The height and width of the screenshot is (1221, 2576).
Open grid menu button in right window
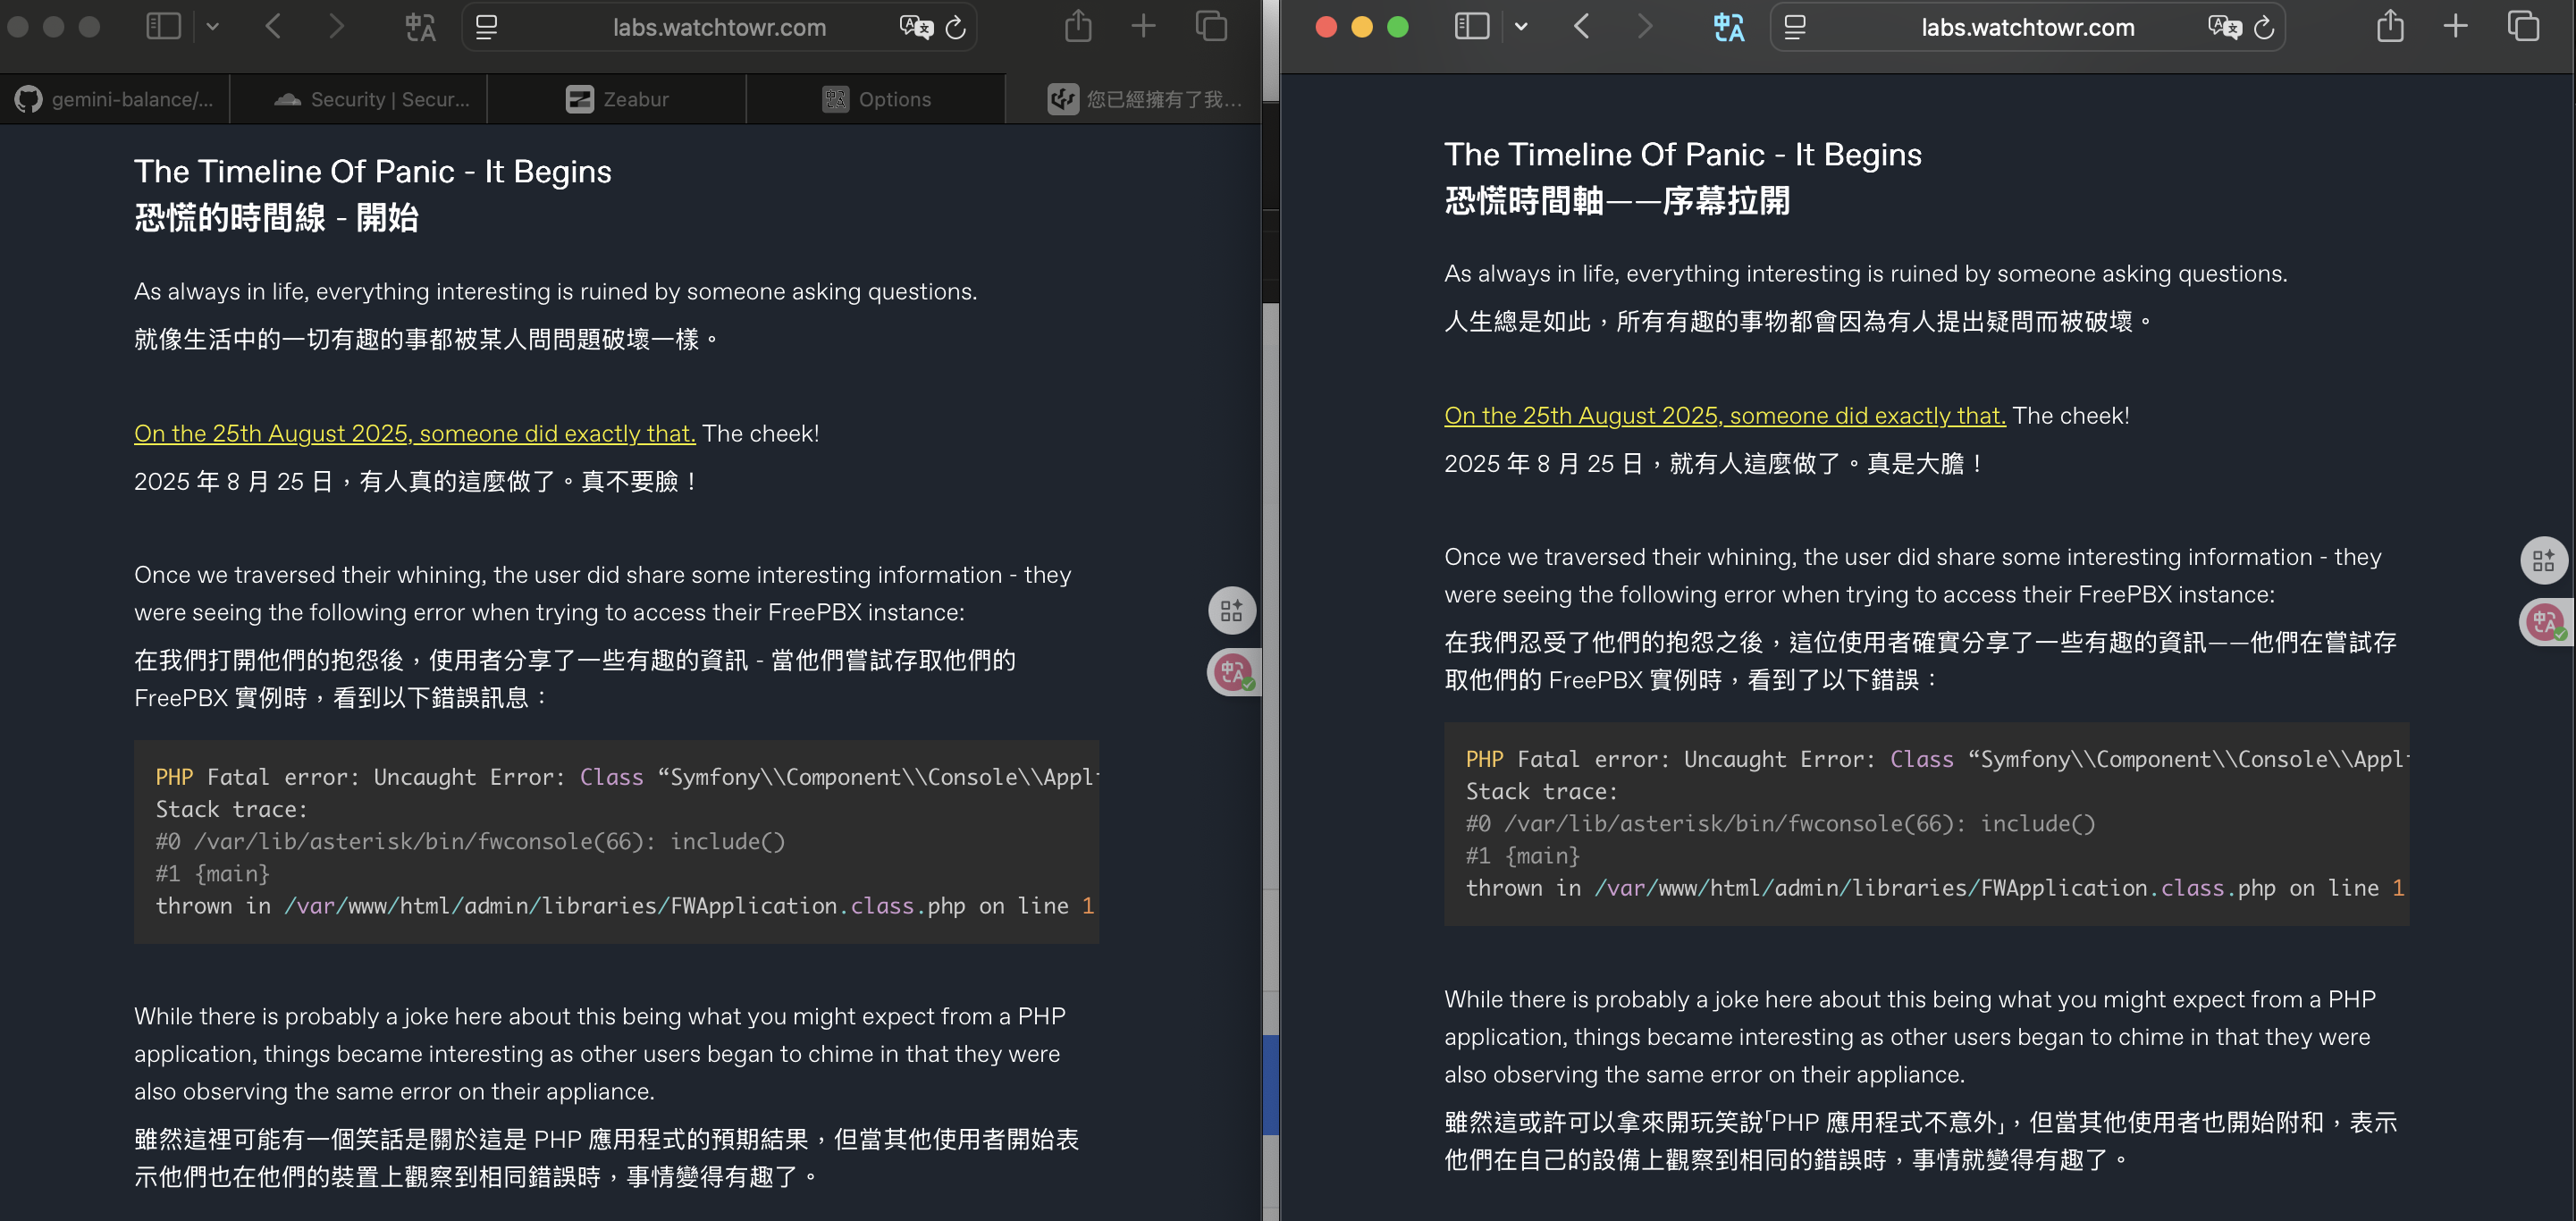click(2543, 561)
